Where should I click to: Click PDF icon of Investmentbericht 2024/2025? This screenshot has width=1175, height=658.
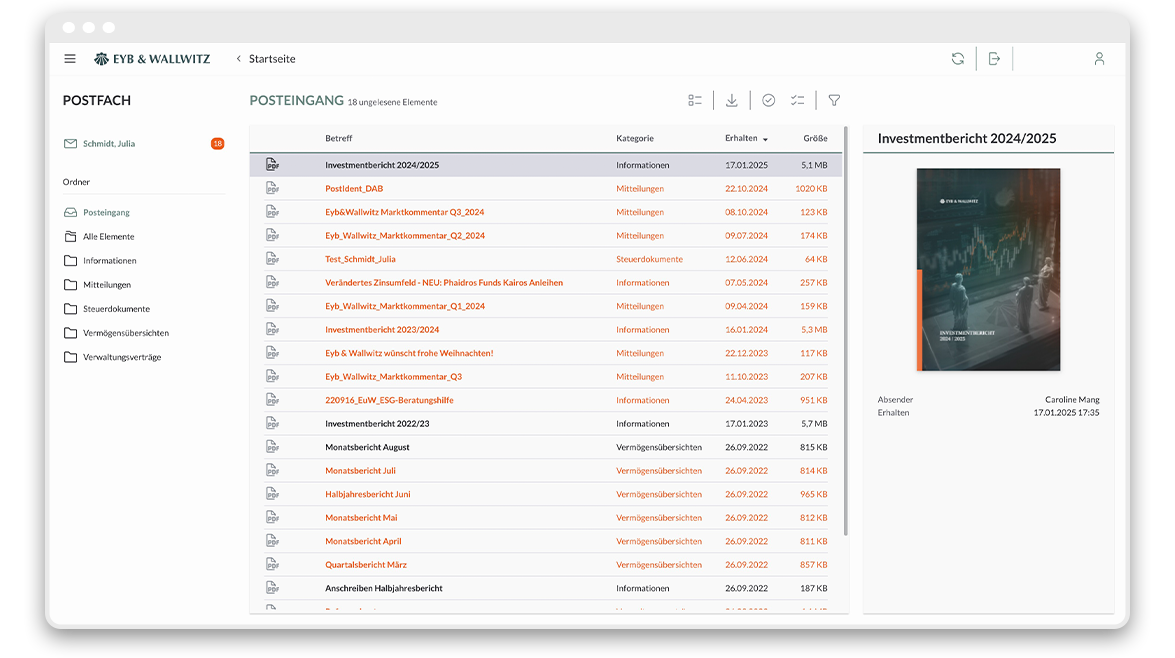click(272, 165)
